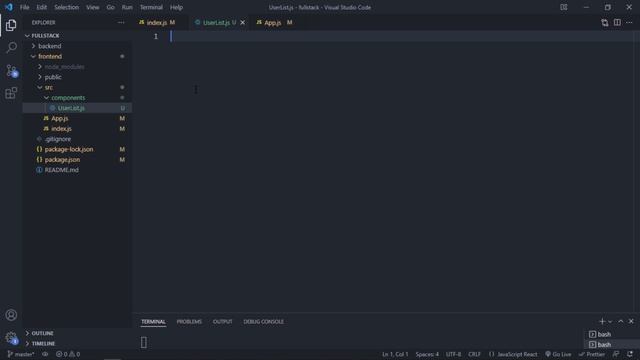Click the open changes icon in editor toolbar
The width and height of the screenshot is (640, 360).
(604, 22)
